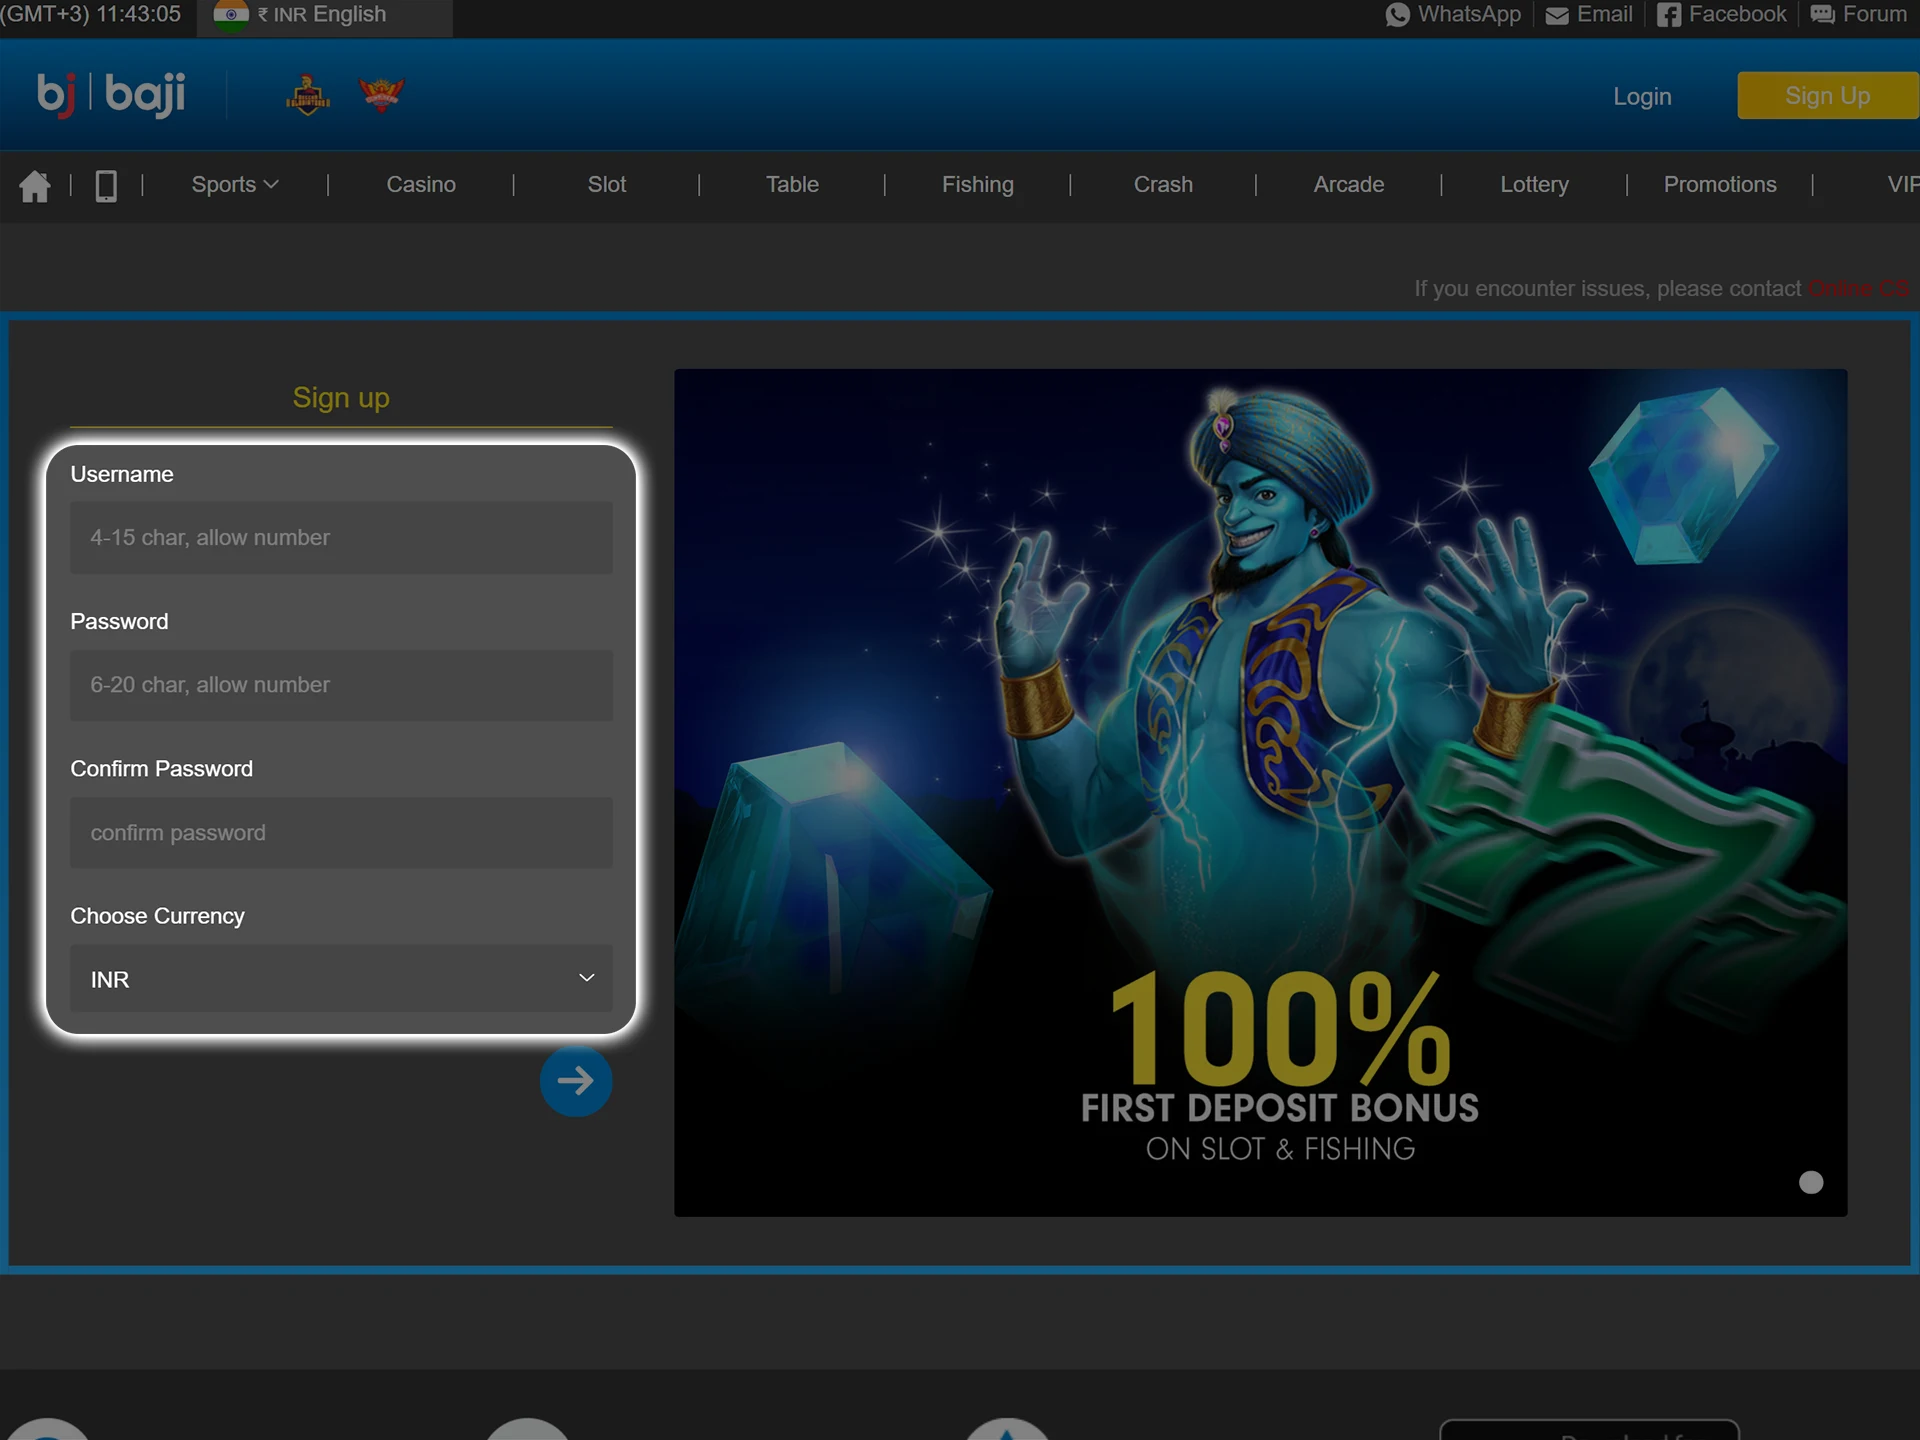Click the Login button
The width and height of the screenshot is (1920, 1440).
pyautogui.click(x=1643, y=95)
